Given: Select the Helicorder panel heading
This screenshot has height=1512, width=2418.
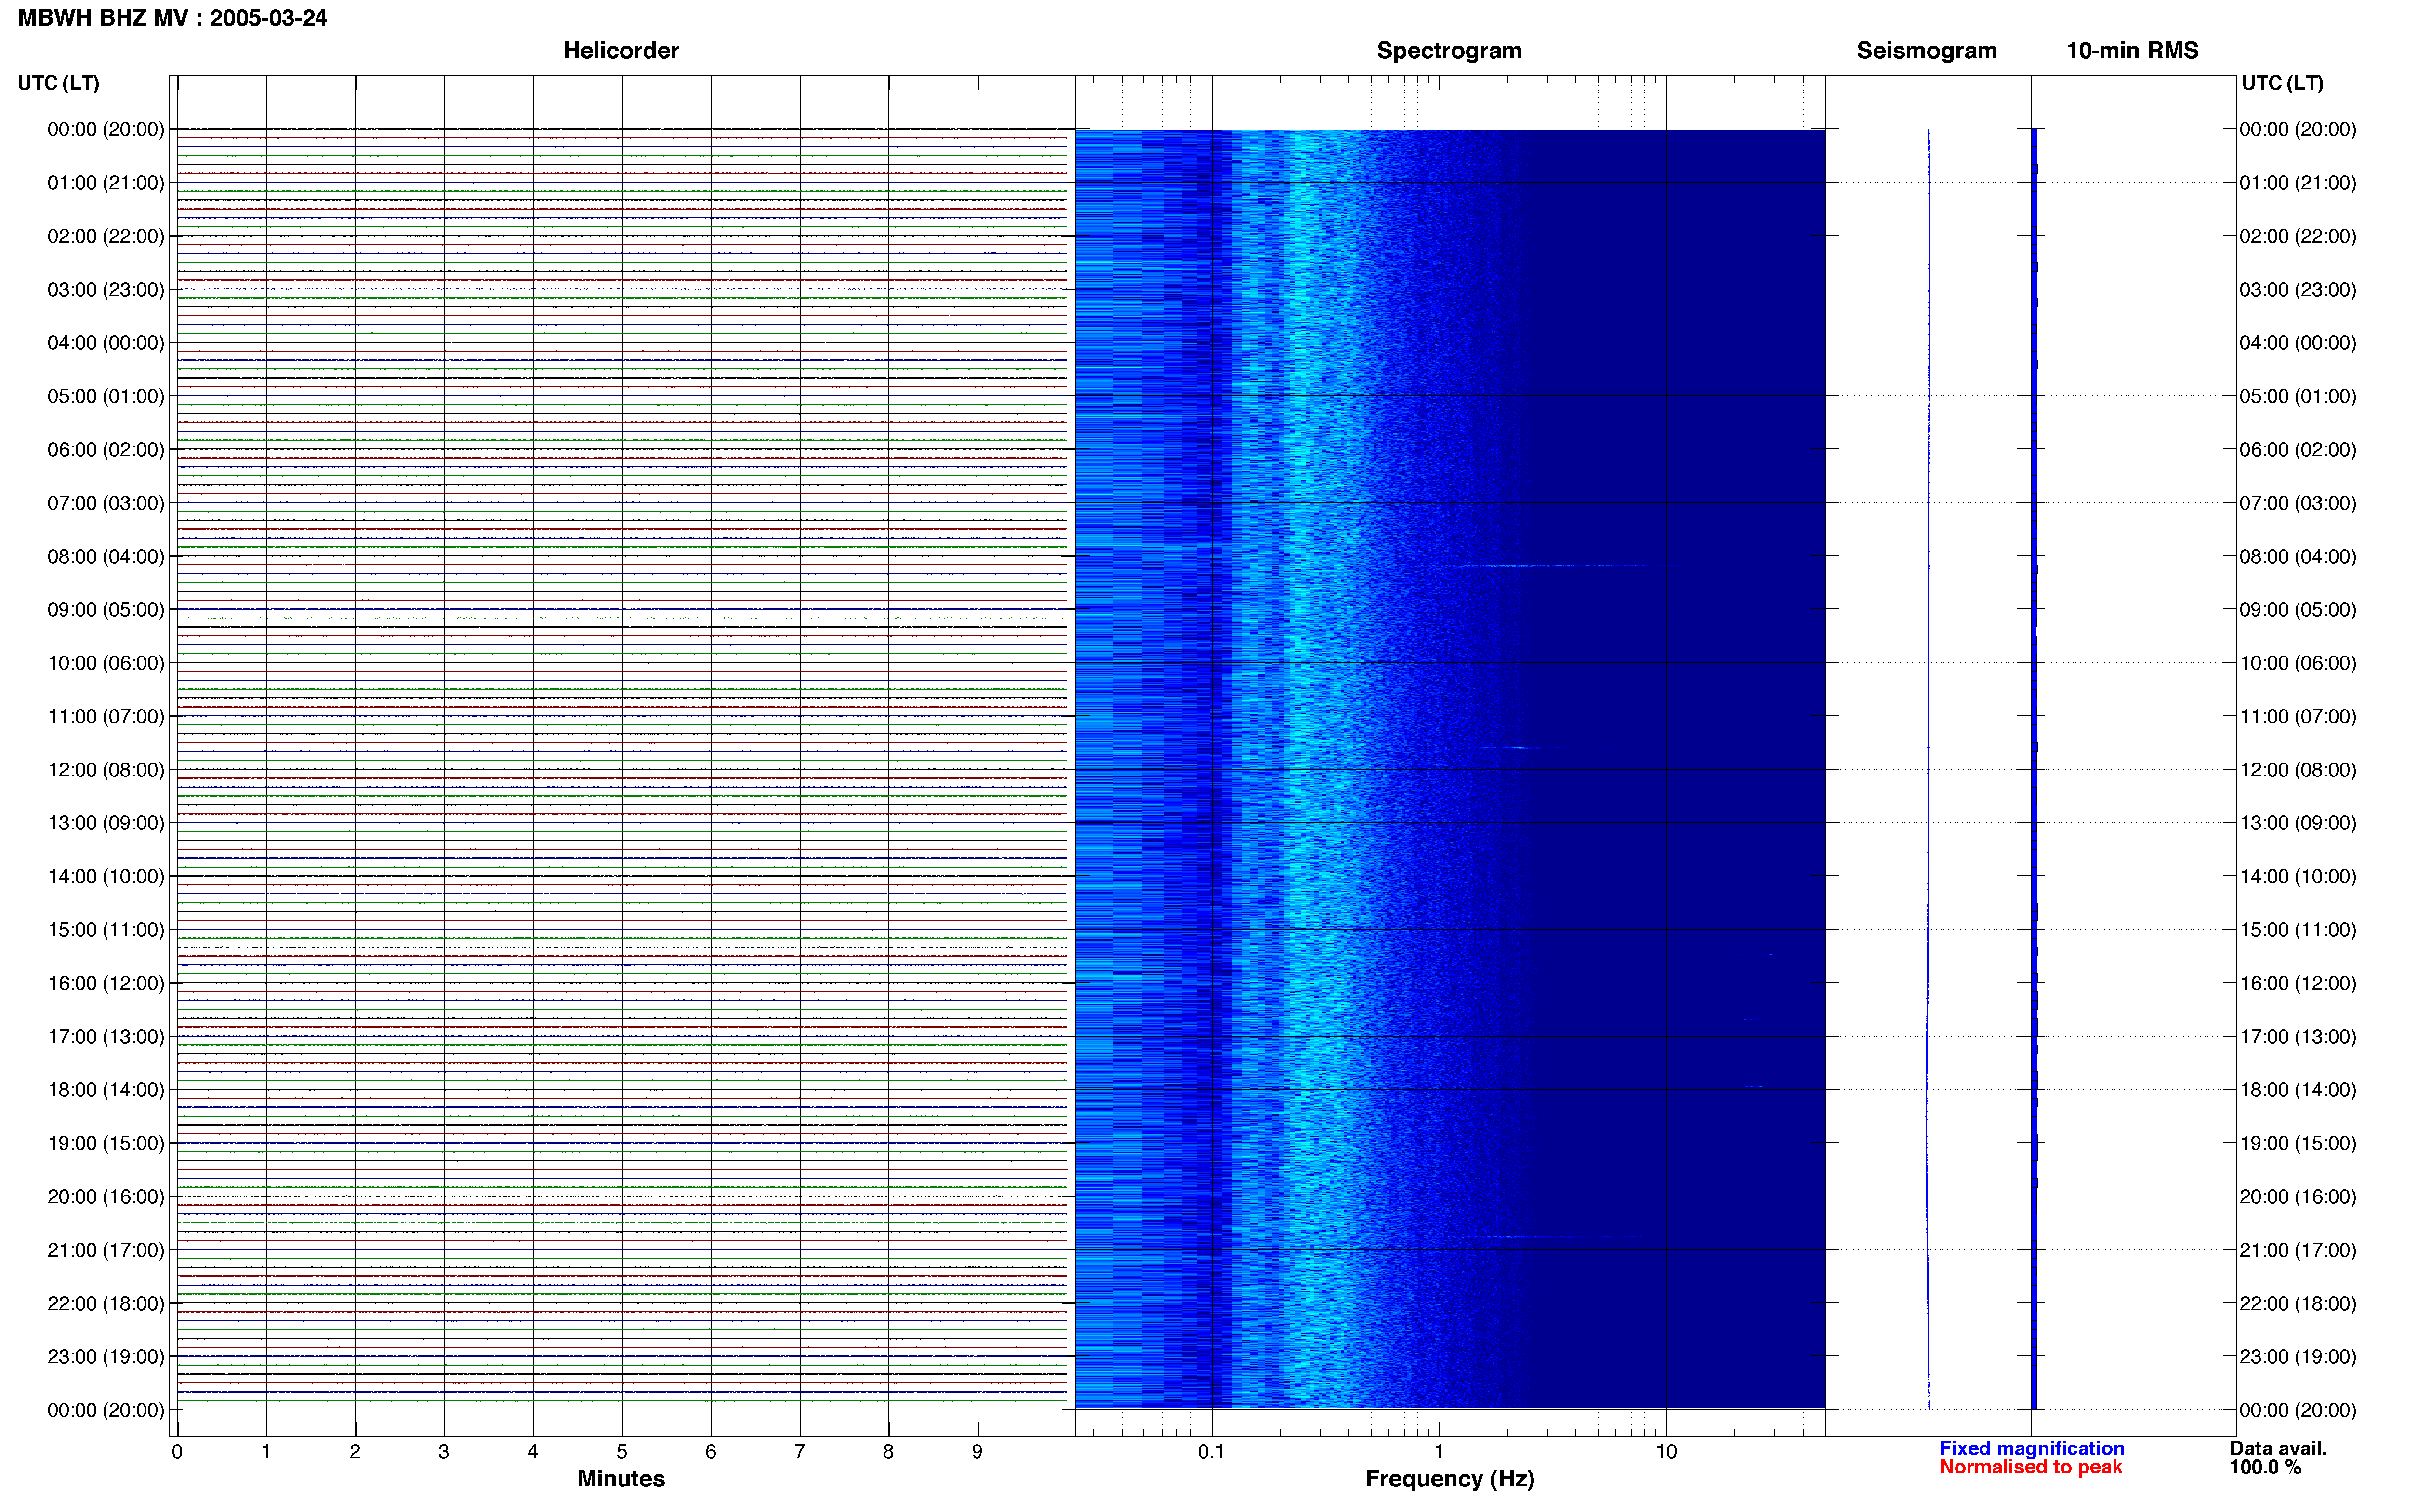Looking at the screenshot, I should (621, 50).
